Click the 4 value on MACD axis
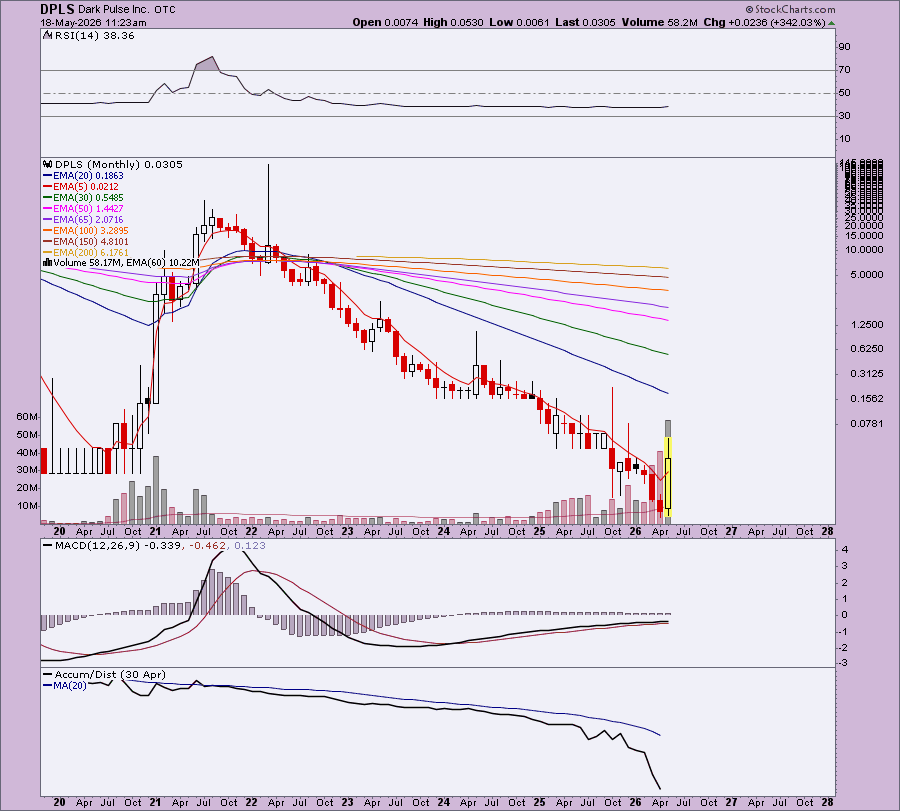This screenshot has width=900, height=811. point(845,550)
